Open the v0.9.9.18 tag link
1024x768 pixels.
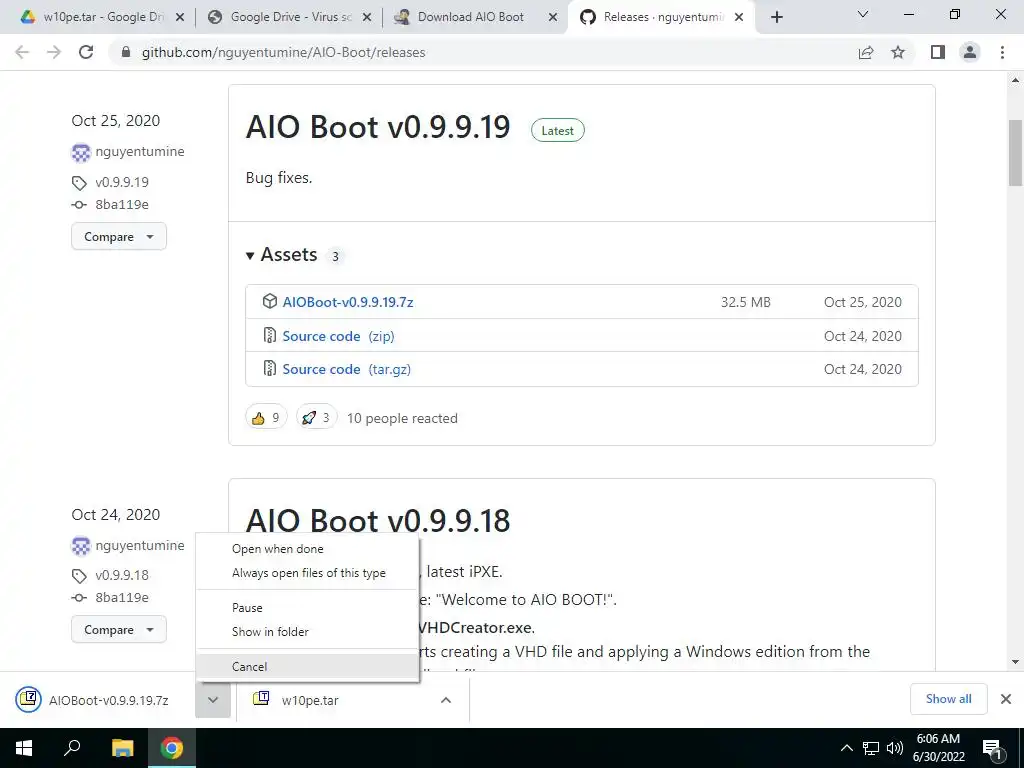[x=122, y=575]
